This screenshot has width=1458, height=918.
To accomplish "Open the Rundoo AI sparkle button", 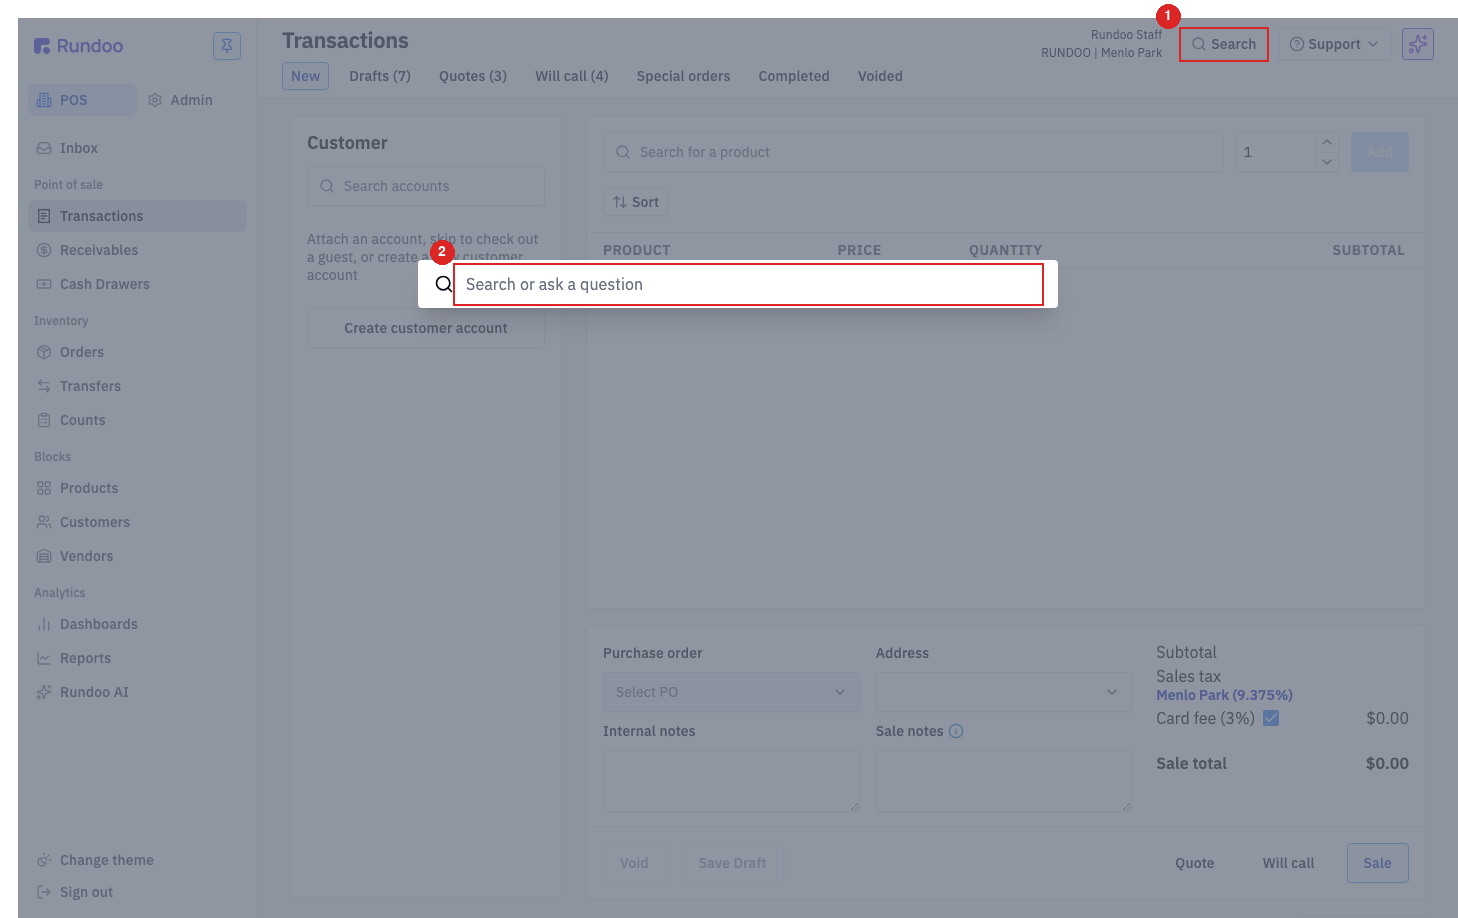I will 1418,44.
